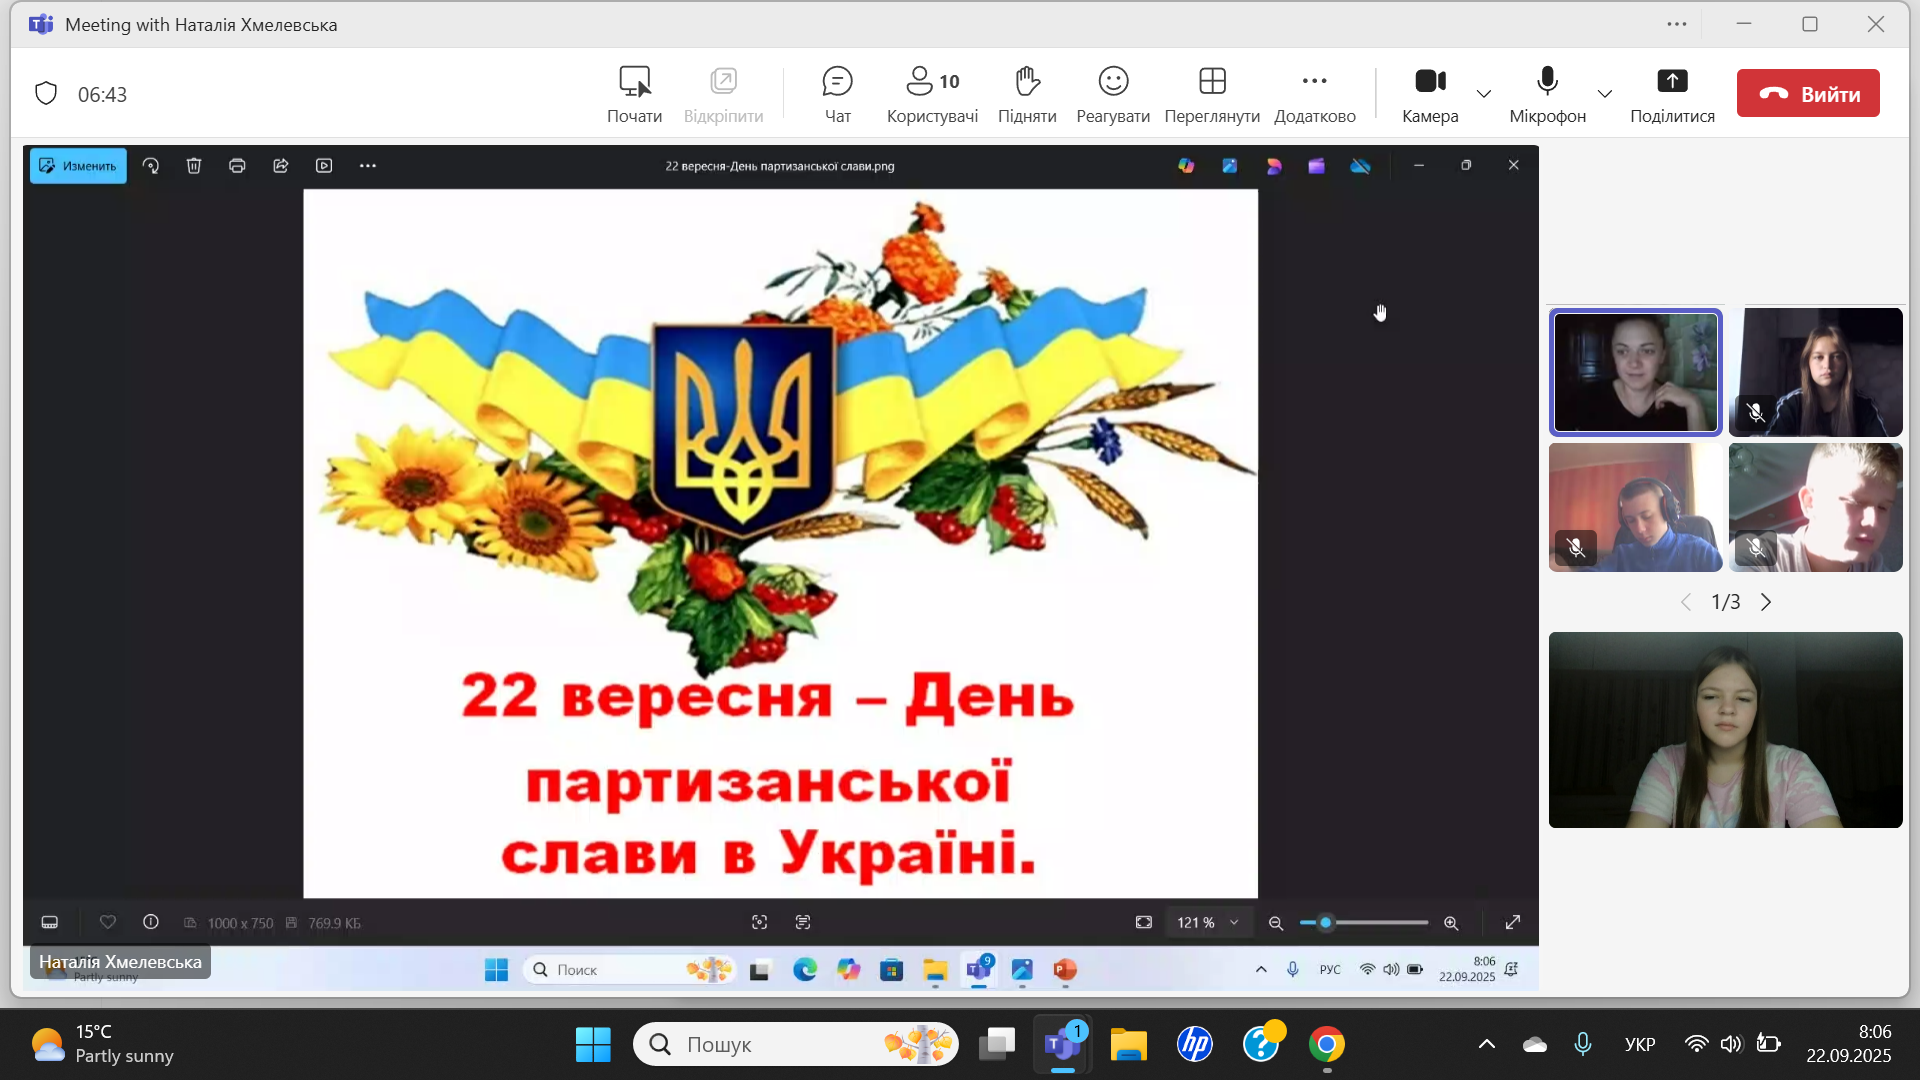Expand the camera options dropdown arrow
This screenshot has width=1920, height=1080.
coord(1484,94)
